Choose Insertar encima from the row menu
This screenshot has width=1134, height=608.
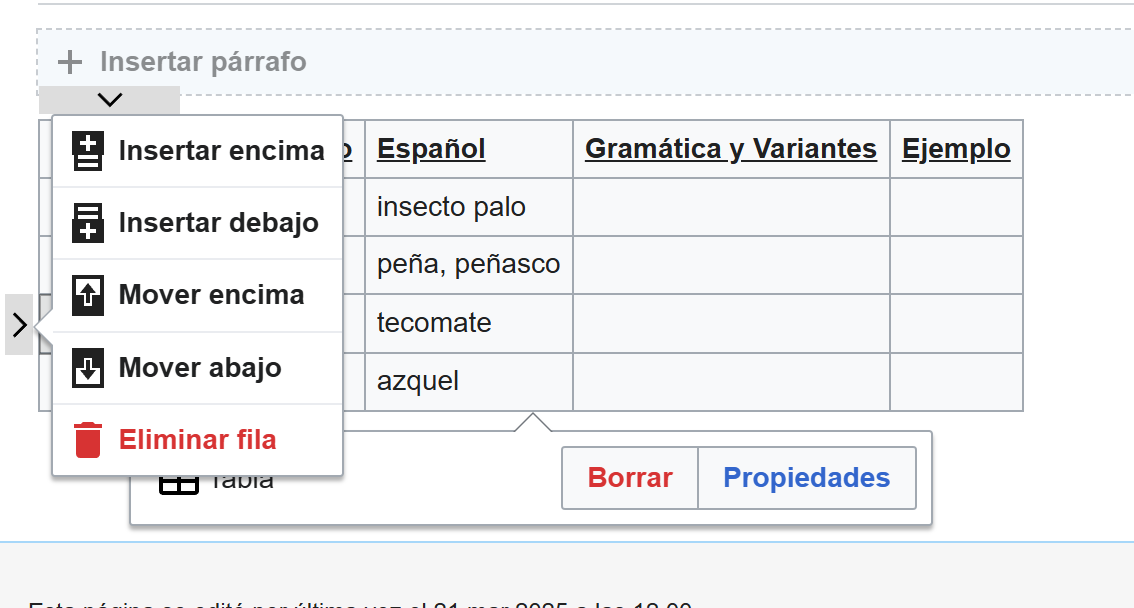[x=221, y=151]
